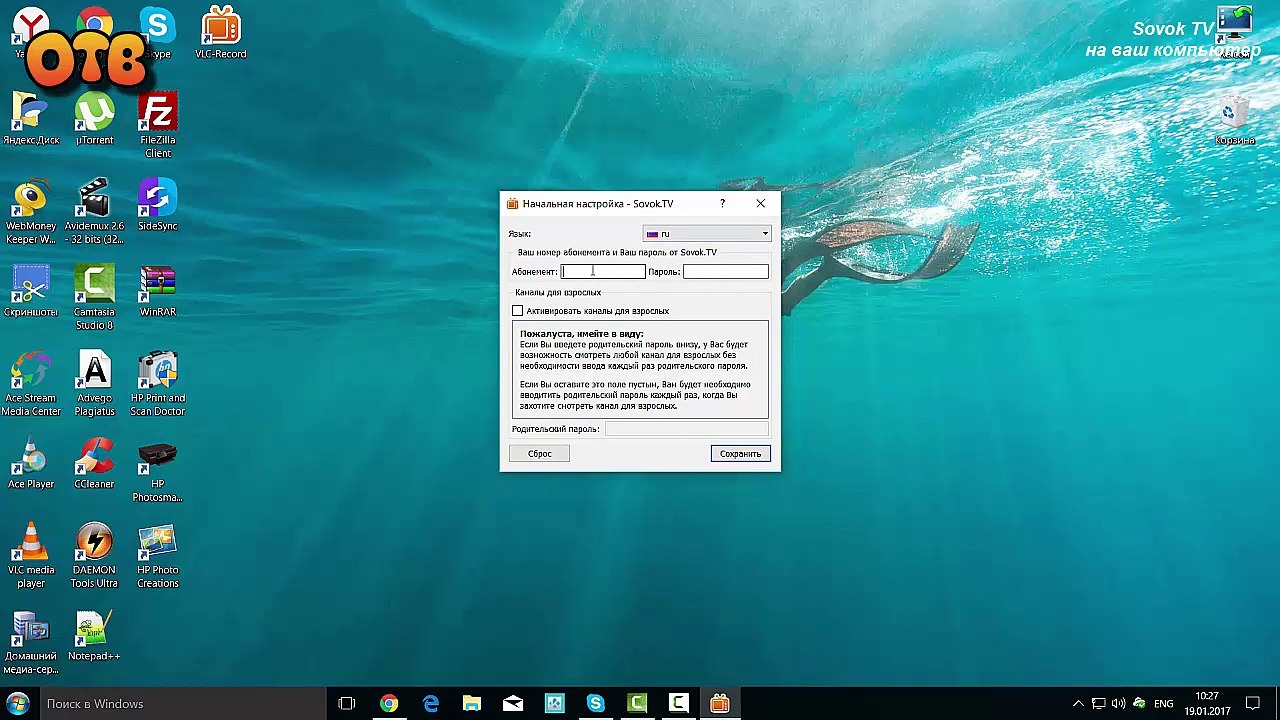Open CCleaner desktop shortcut
This screenshot has height=720, width=1280.
coord(94,460)
